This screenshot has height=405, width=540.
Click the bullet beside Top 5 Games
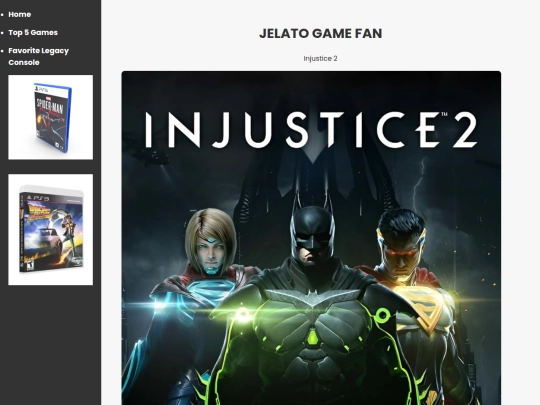pyautogui.click(x=3, y=33)
